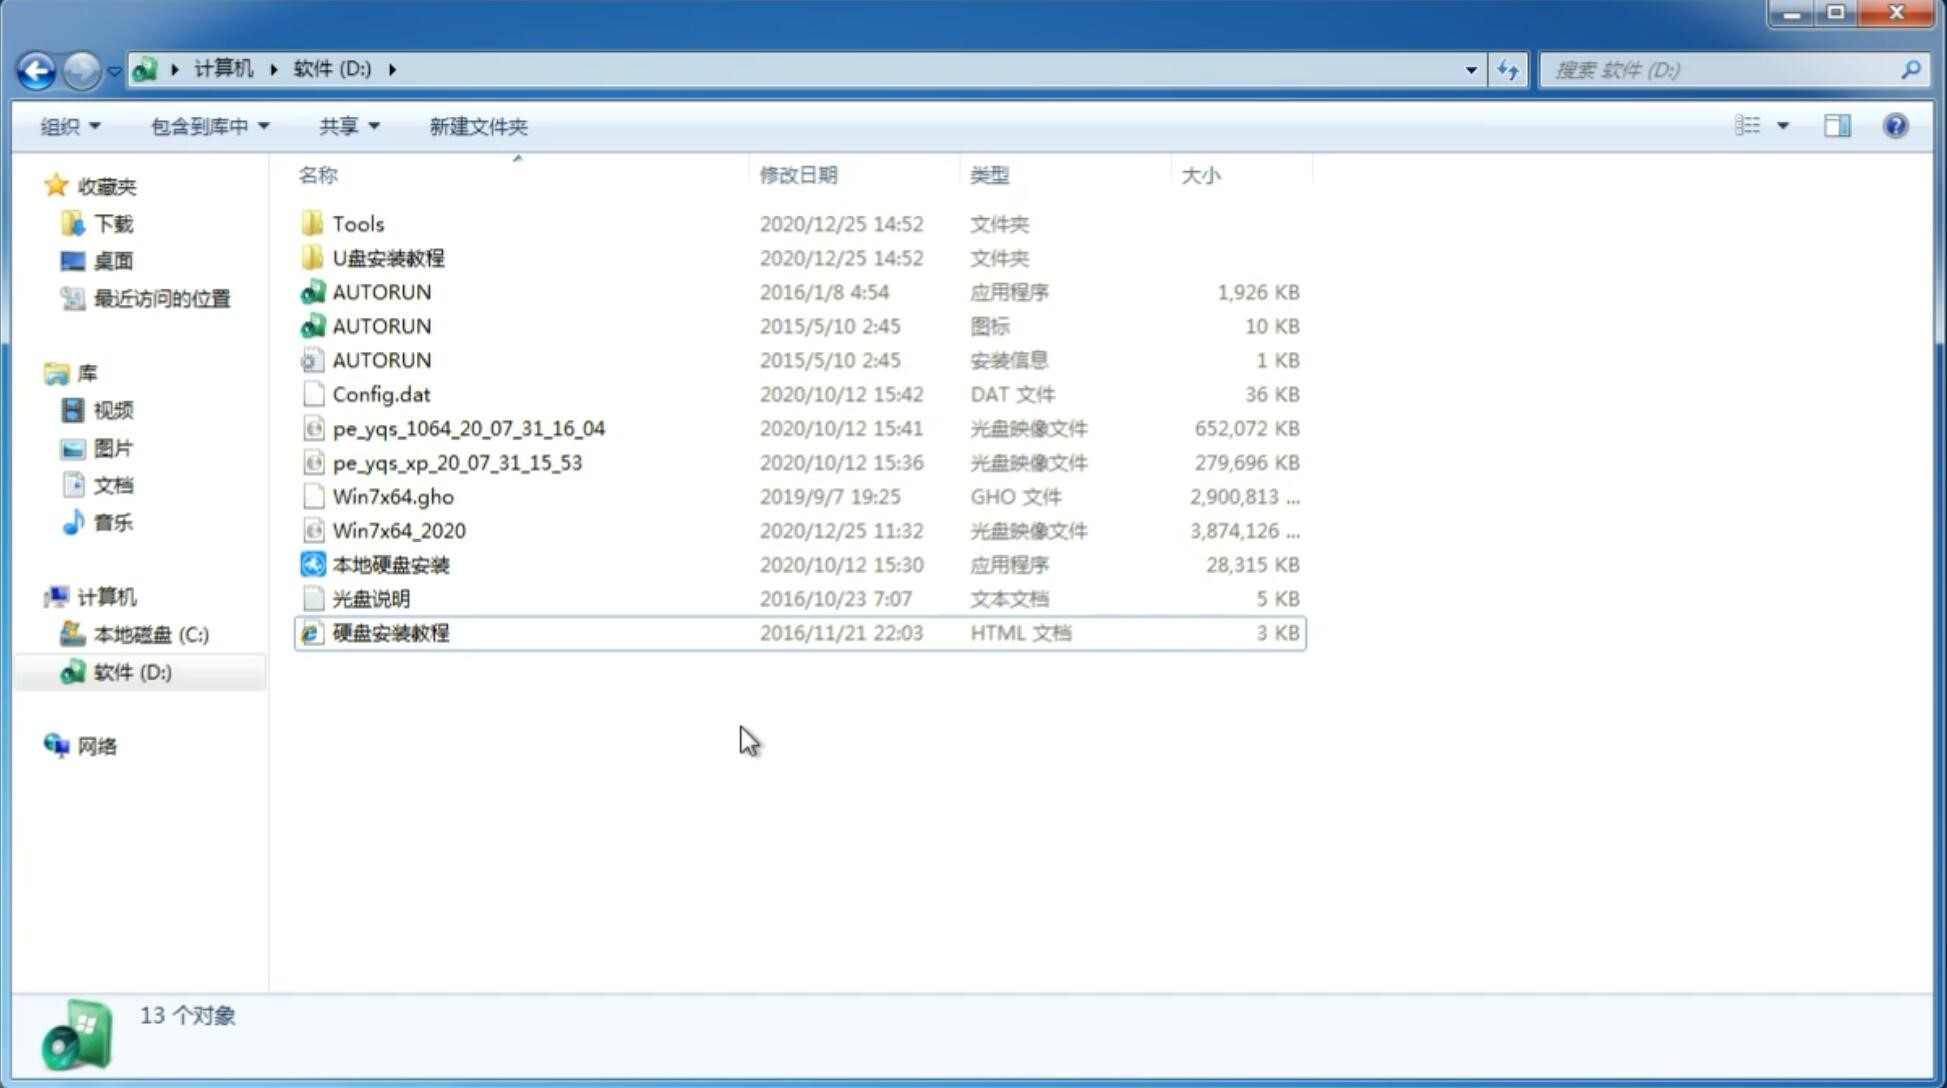The height and width of the screenshot is (1088, 1947).
Task: Open the Tools folder
Action: (x=358, y=223)
